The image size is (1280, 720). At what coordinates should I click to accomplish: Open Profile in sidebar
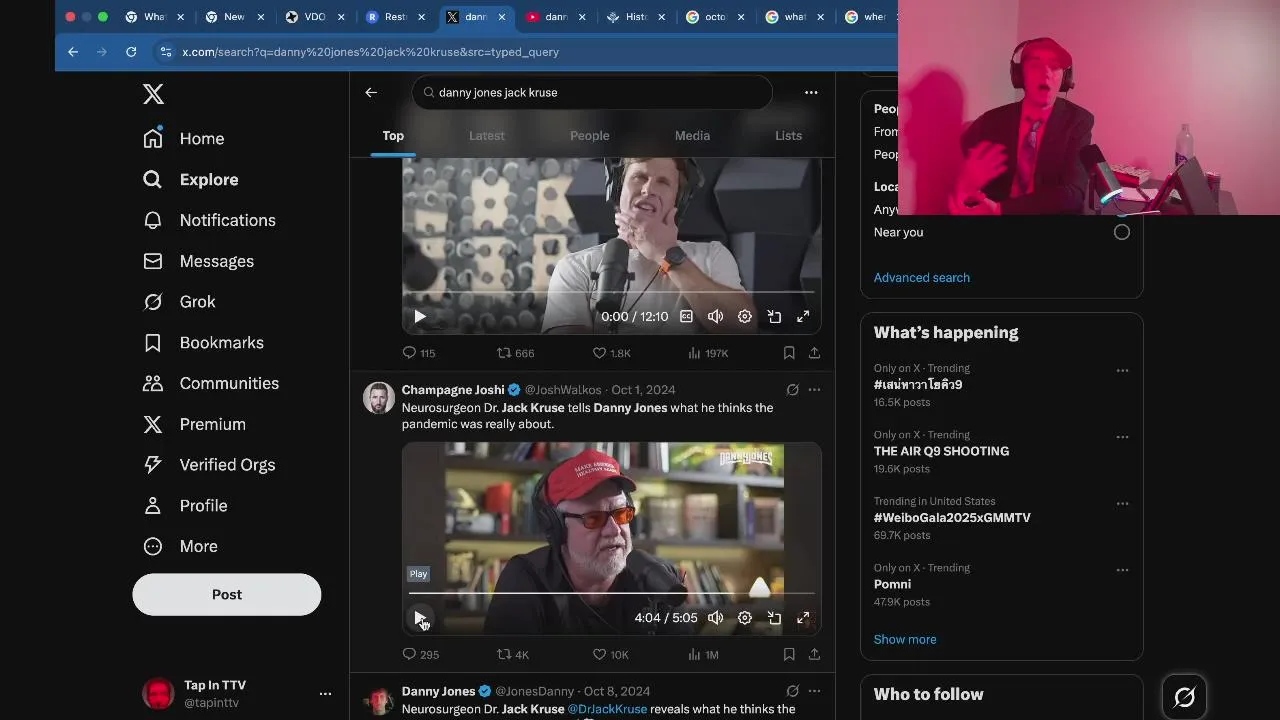point(185,505)
